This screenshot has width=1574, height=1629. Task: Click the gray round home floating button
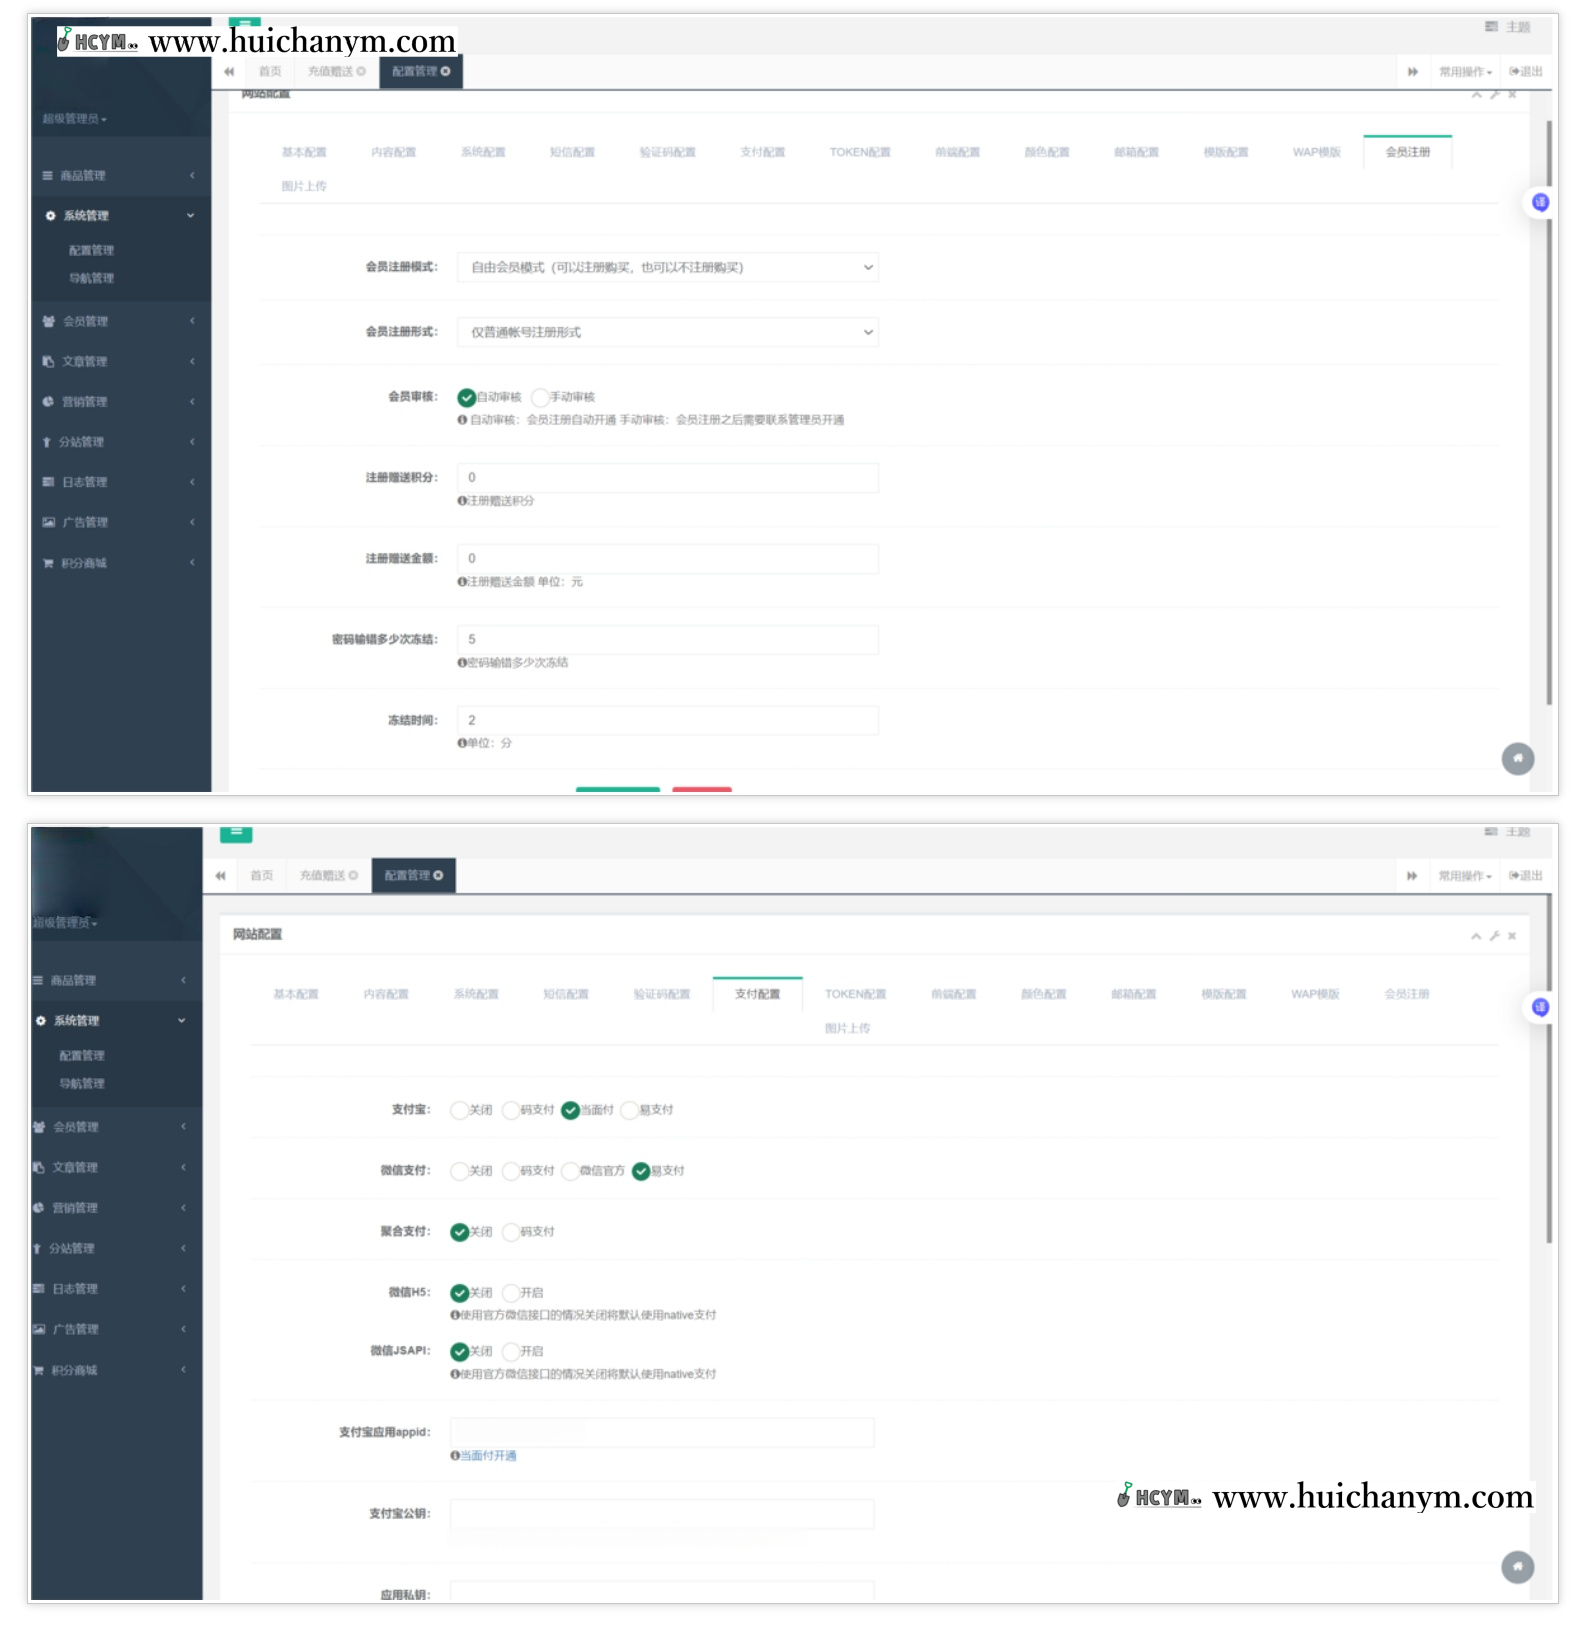[x=1517, y=759]
